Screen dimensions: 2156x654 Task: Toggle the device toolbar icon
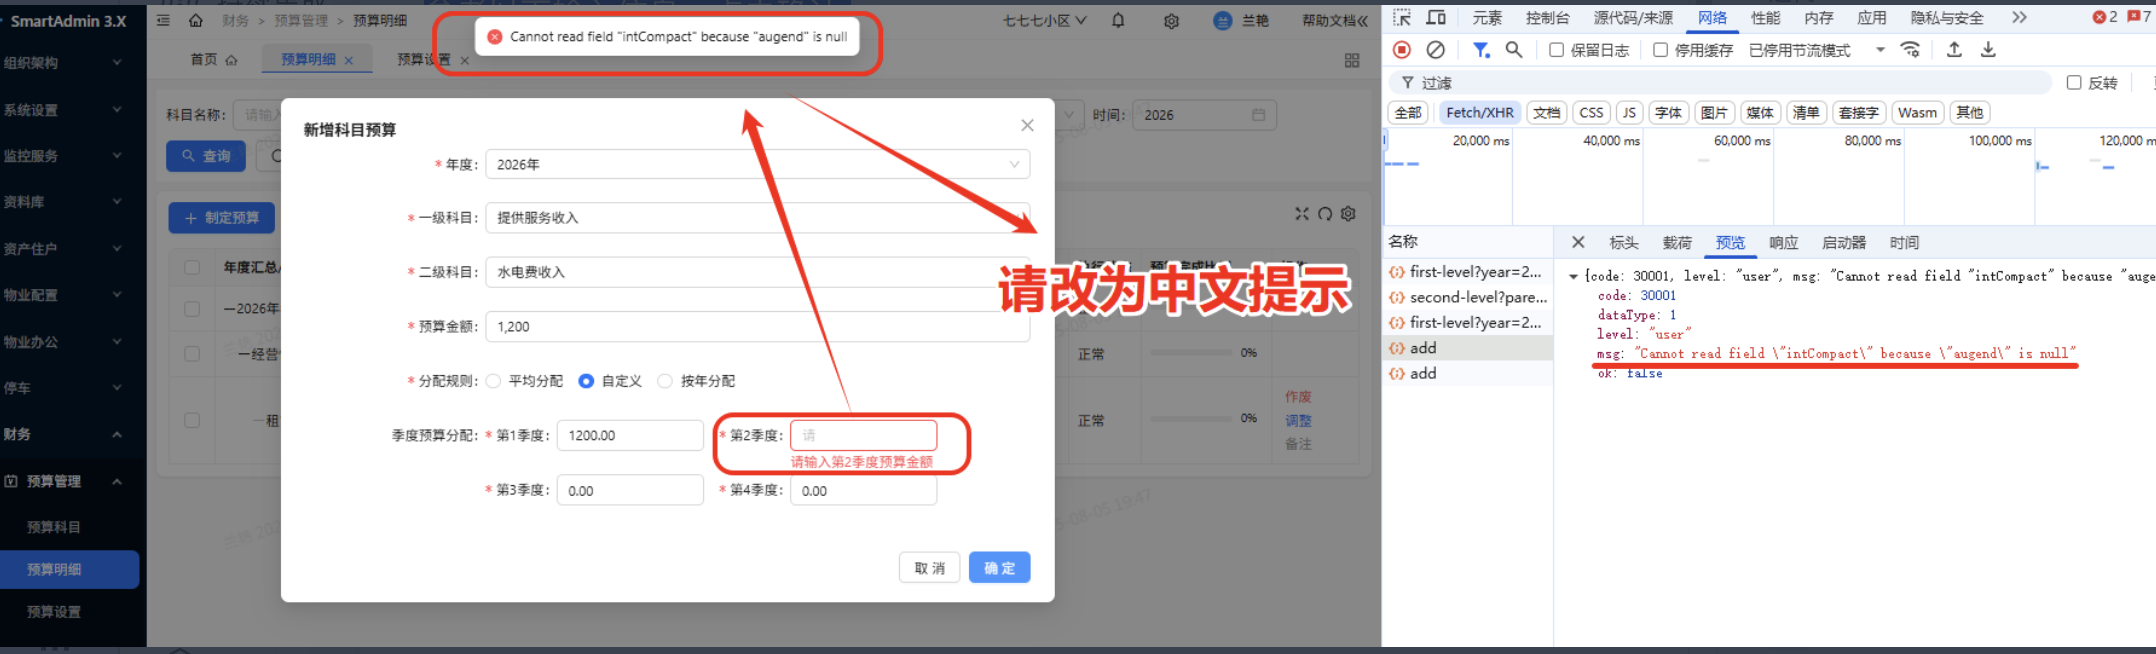1436,18
